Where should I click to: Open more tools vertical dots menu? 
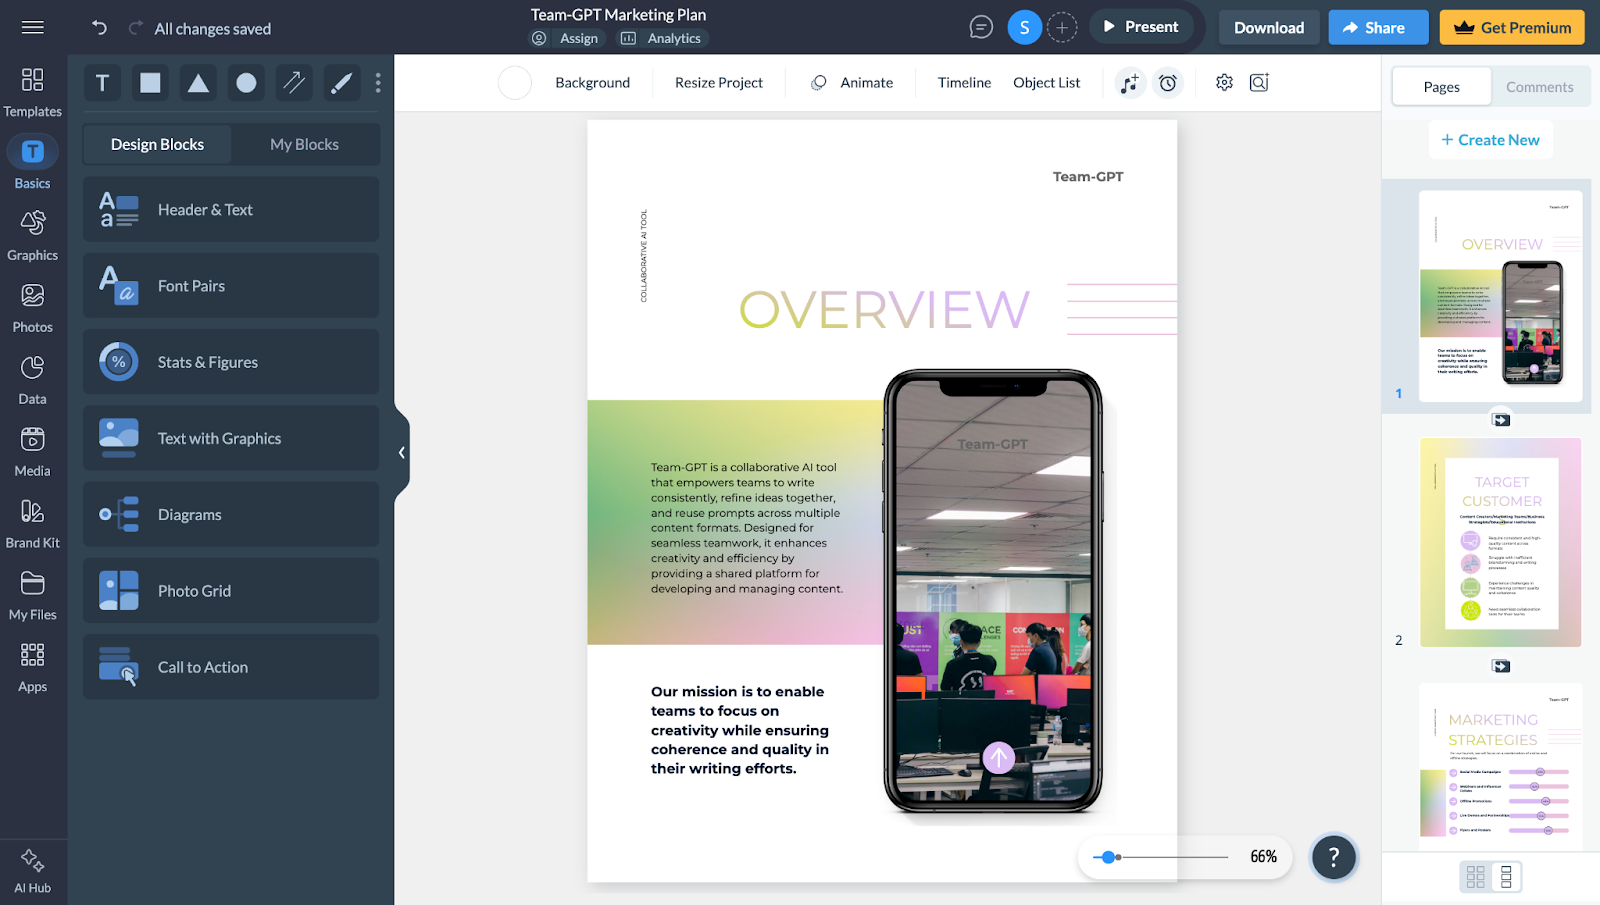[378, 83]
